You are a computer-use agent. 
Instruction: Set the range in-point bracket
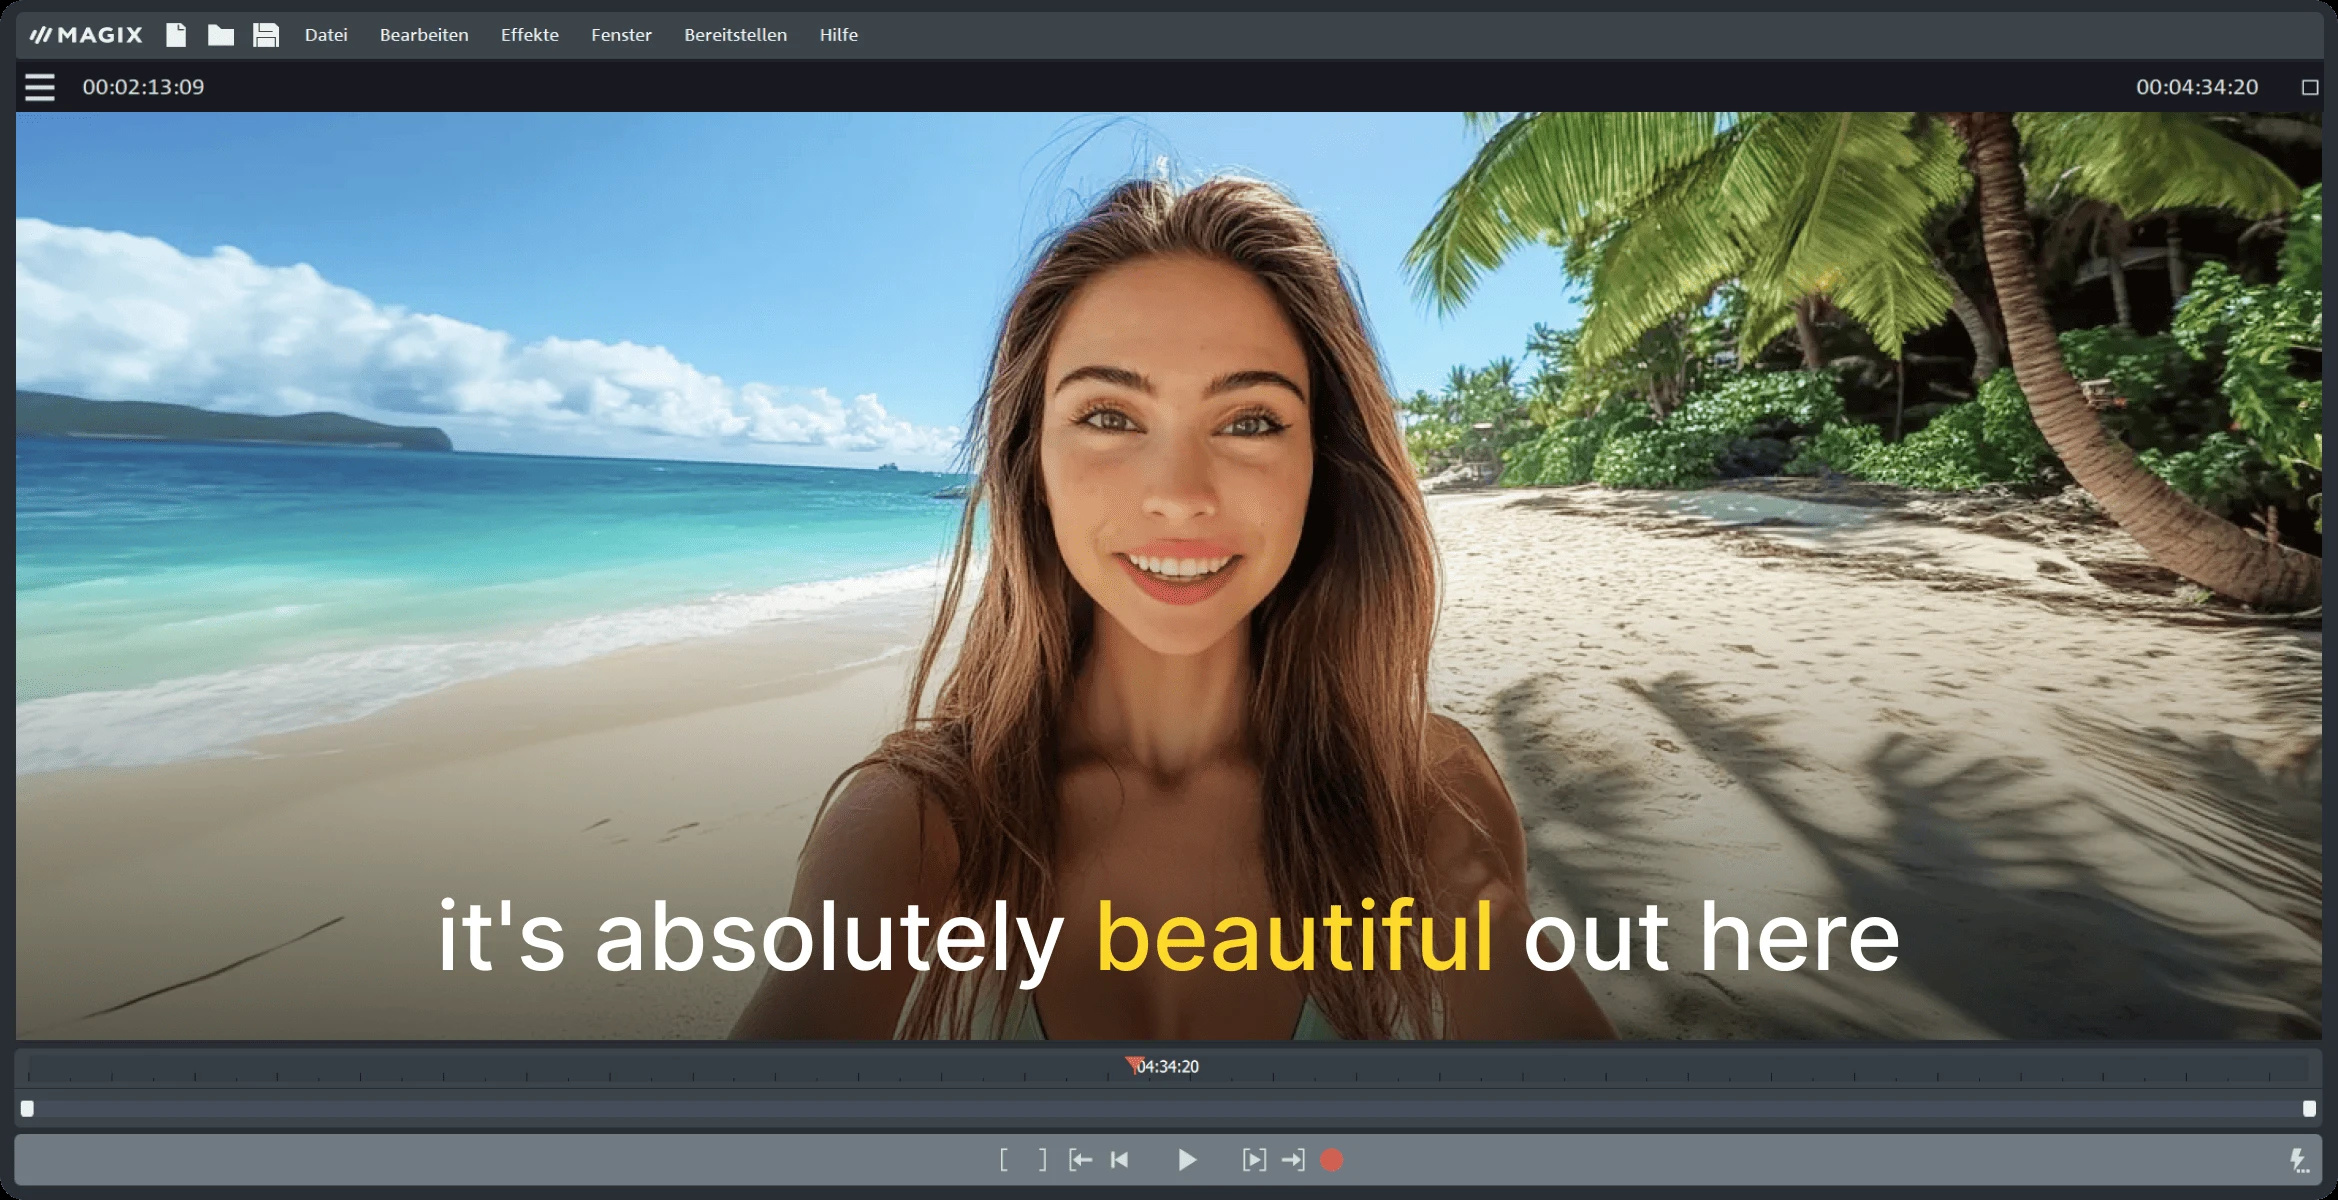click(x=1004, y=1160)
